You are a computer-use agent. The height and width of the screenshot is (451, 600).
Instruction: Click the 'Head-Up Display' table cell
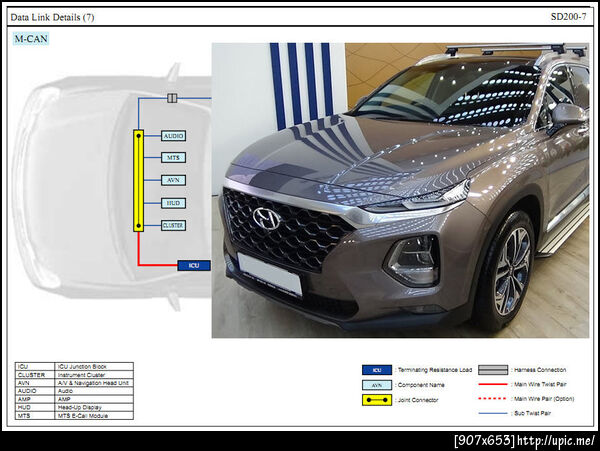click(94, 407)
